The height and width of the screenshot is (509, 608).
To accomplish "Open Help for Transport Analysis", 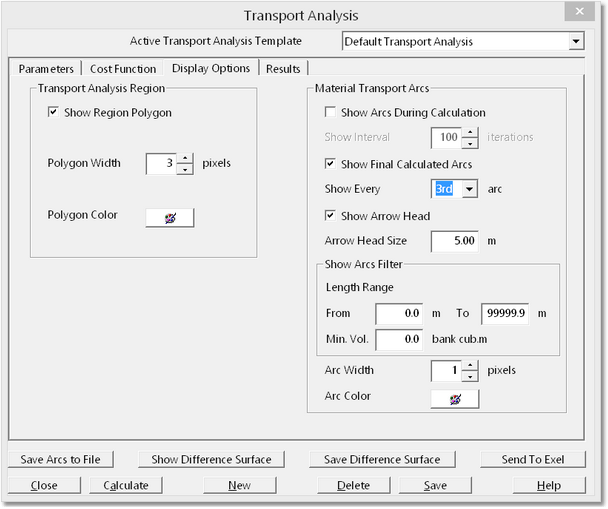I will [x=549, y=485].
